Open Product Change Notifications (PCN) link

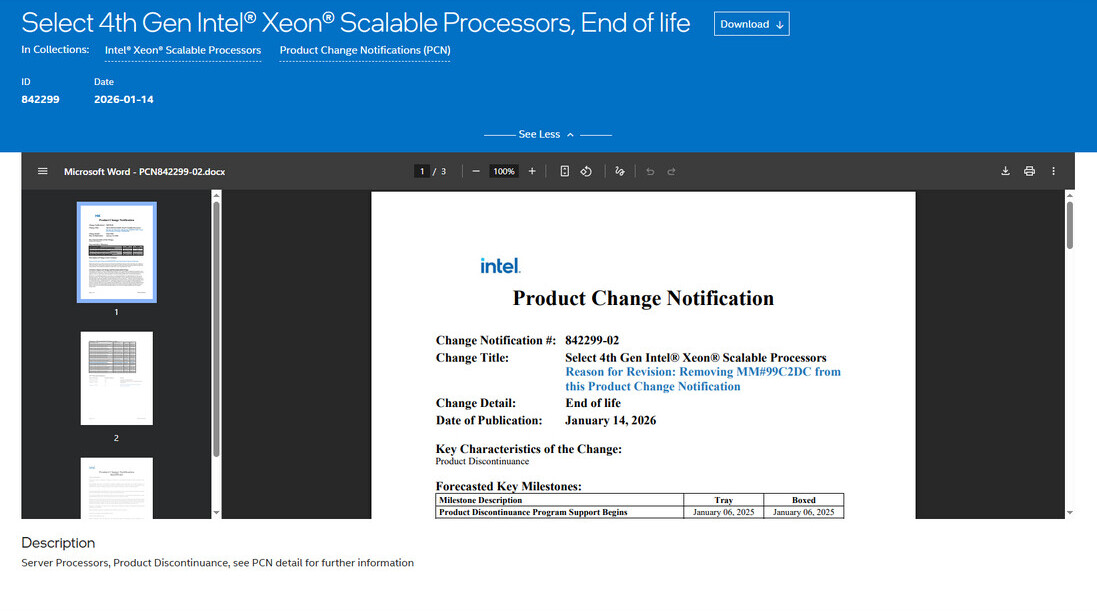[x=364, y=50]
